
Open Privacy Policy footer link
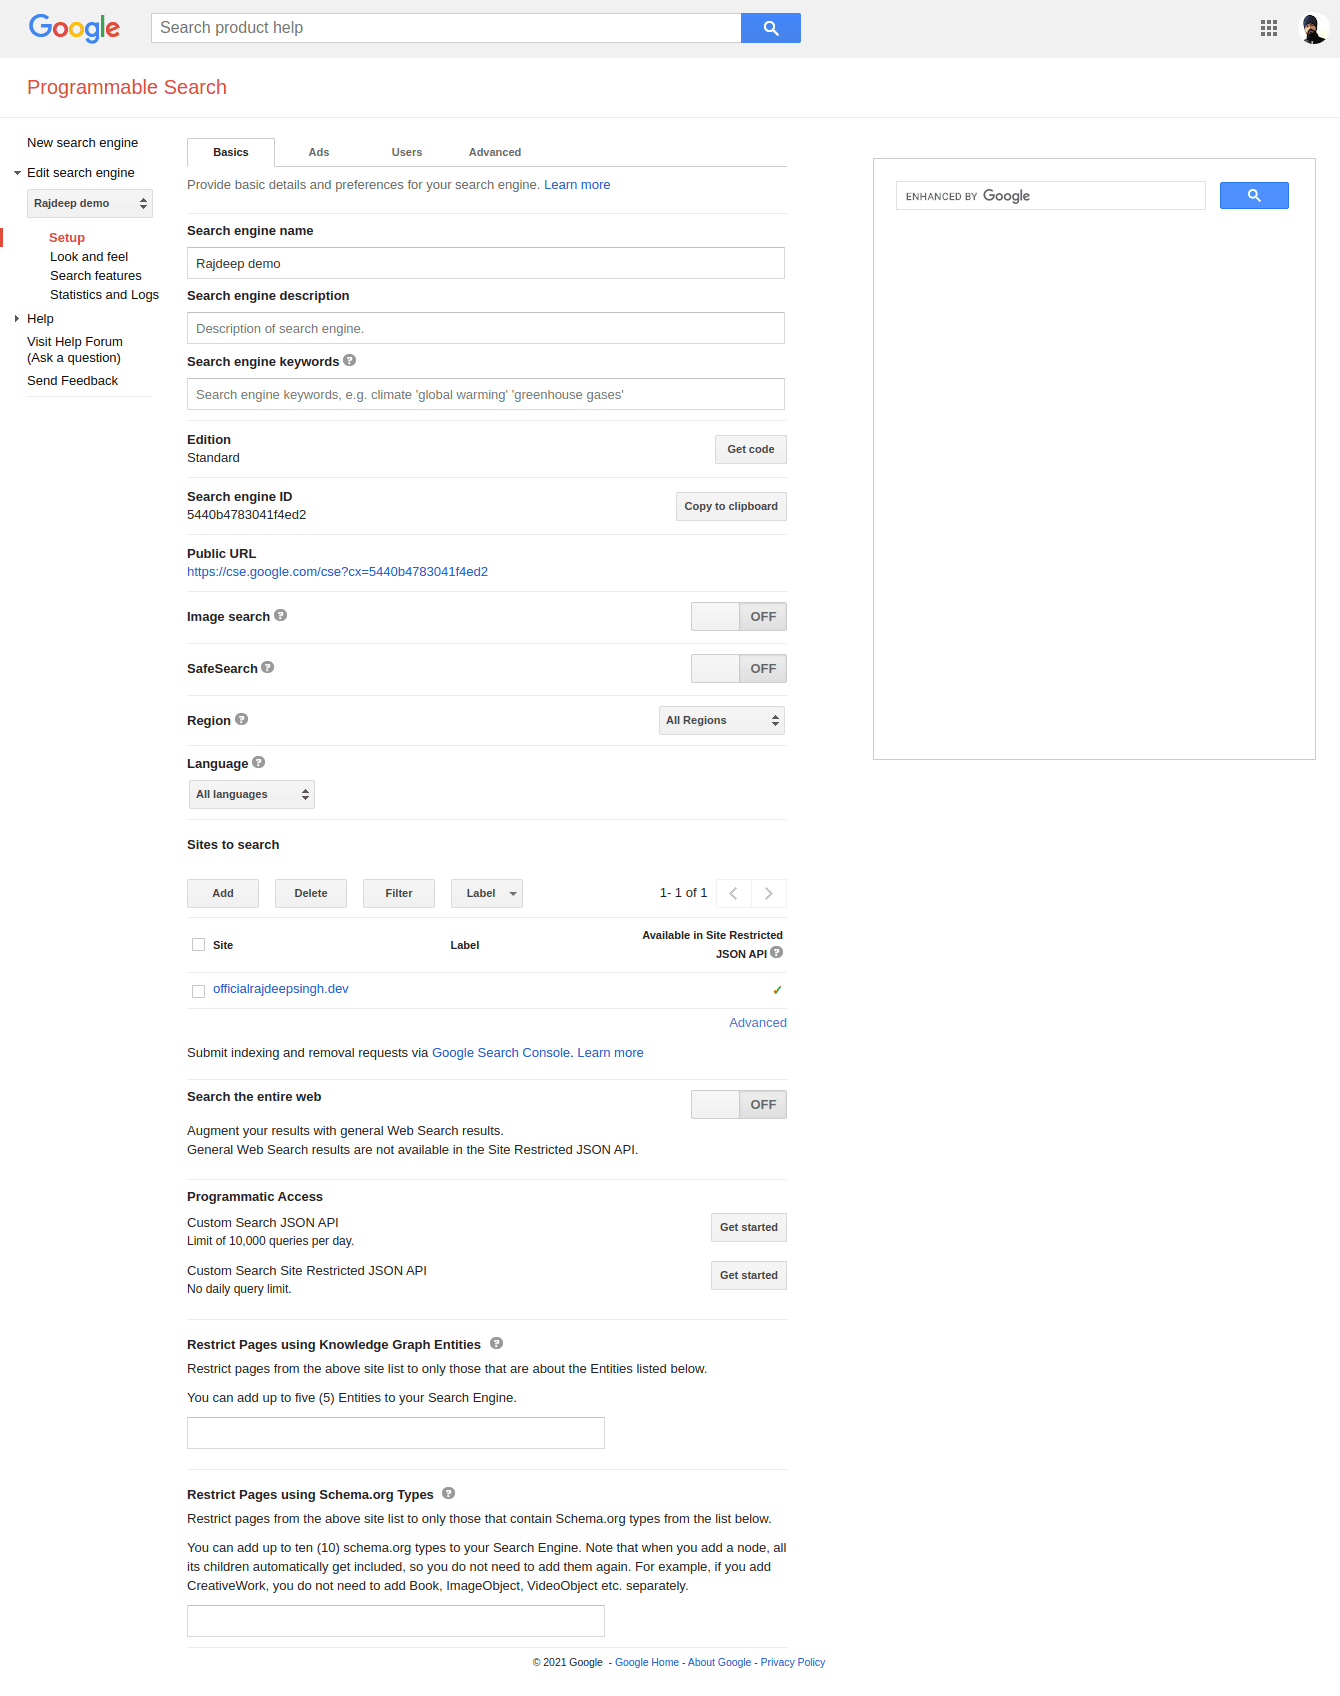pos(793,1662)
